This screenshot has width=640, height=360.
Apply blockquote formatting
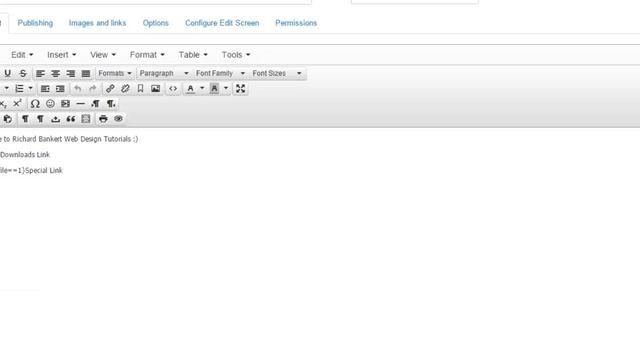pyautogui.click(x=71, y=119)
